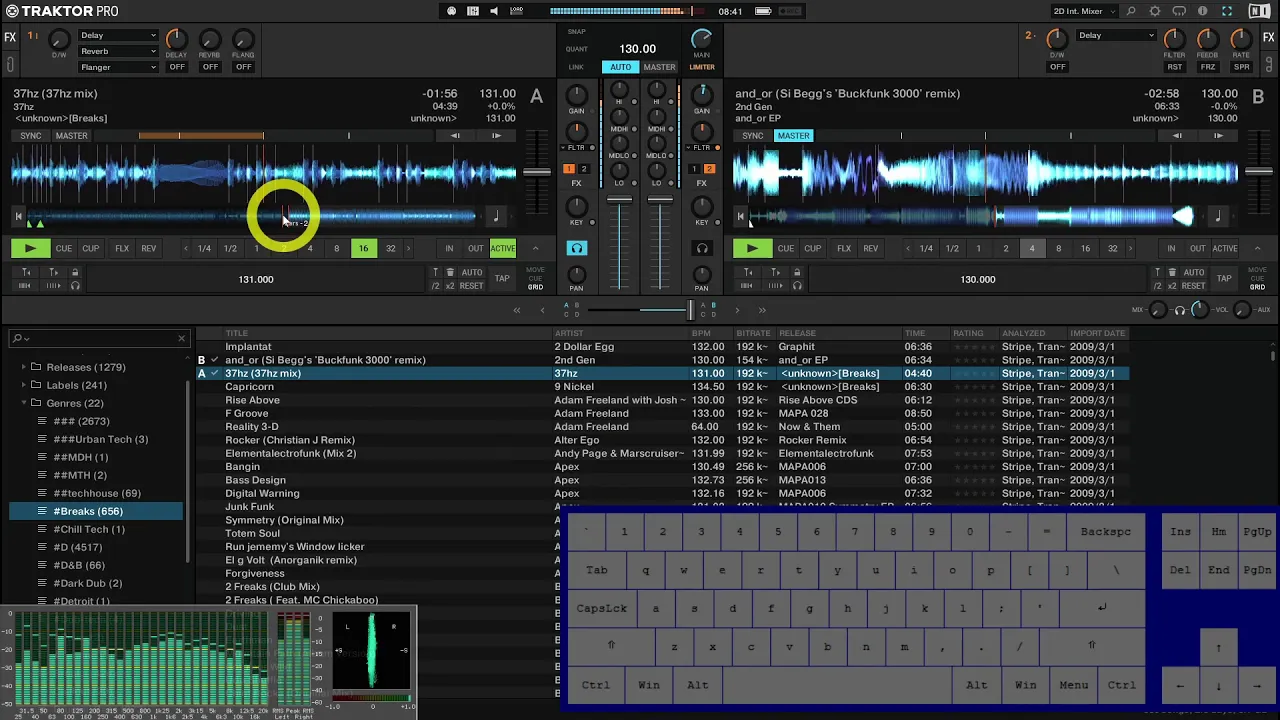Toggle fullscreen mode icon in header
The width and height of the screenshot is (1280, 720).
coord(1226,11)
